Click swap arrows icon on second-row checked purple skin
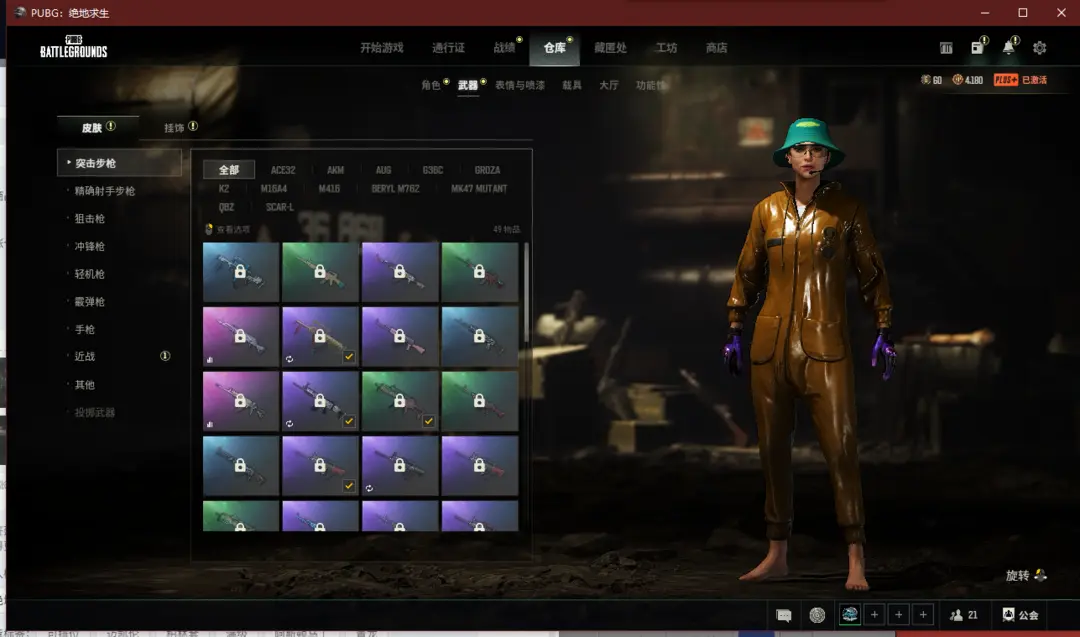1080x637 pixels. [x=289, y=359]
